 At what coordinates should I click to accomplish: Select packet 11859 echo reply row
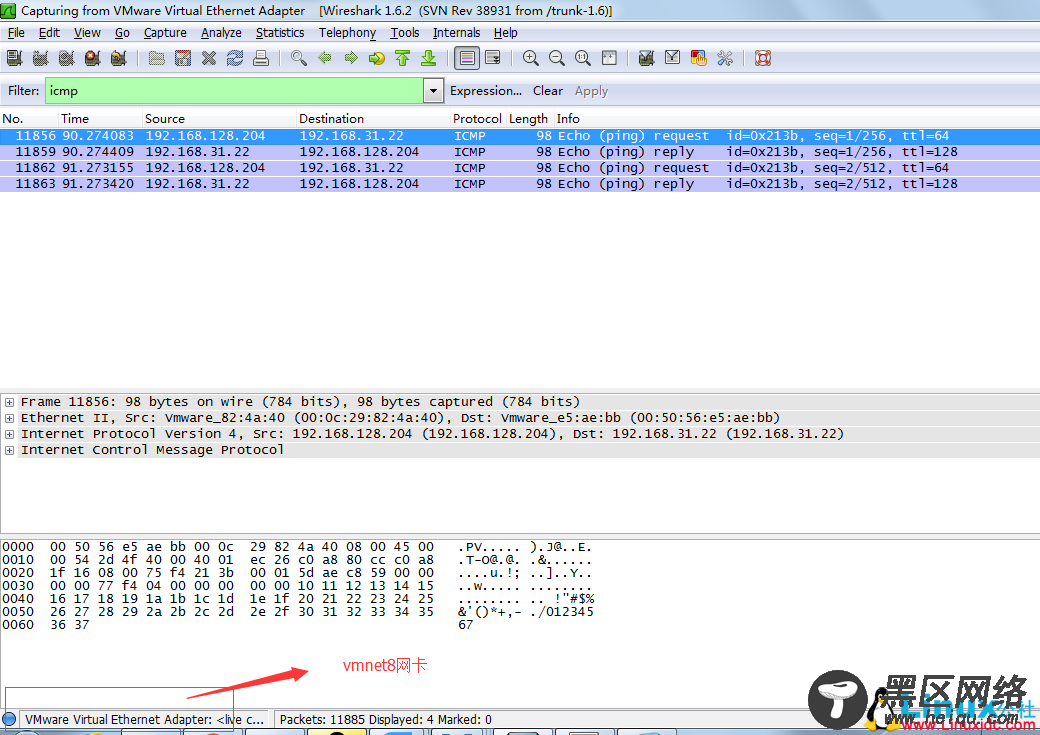(520, 152)
